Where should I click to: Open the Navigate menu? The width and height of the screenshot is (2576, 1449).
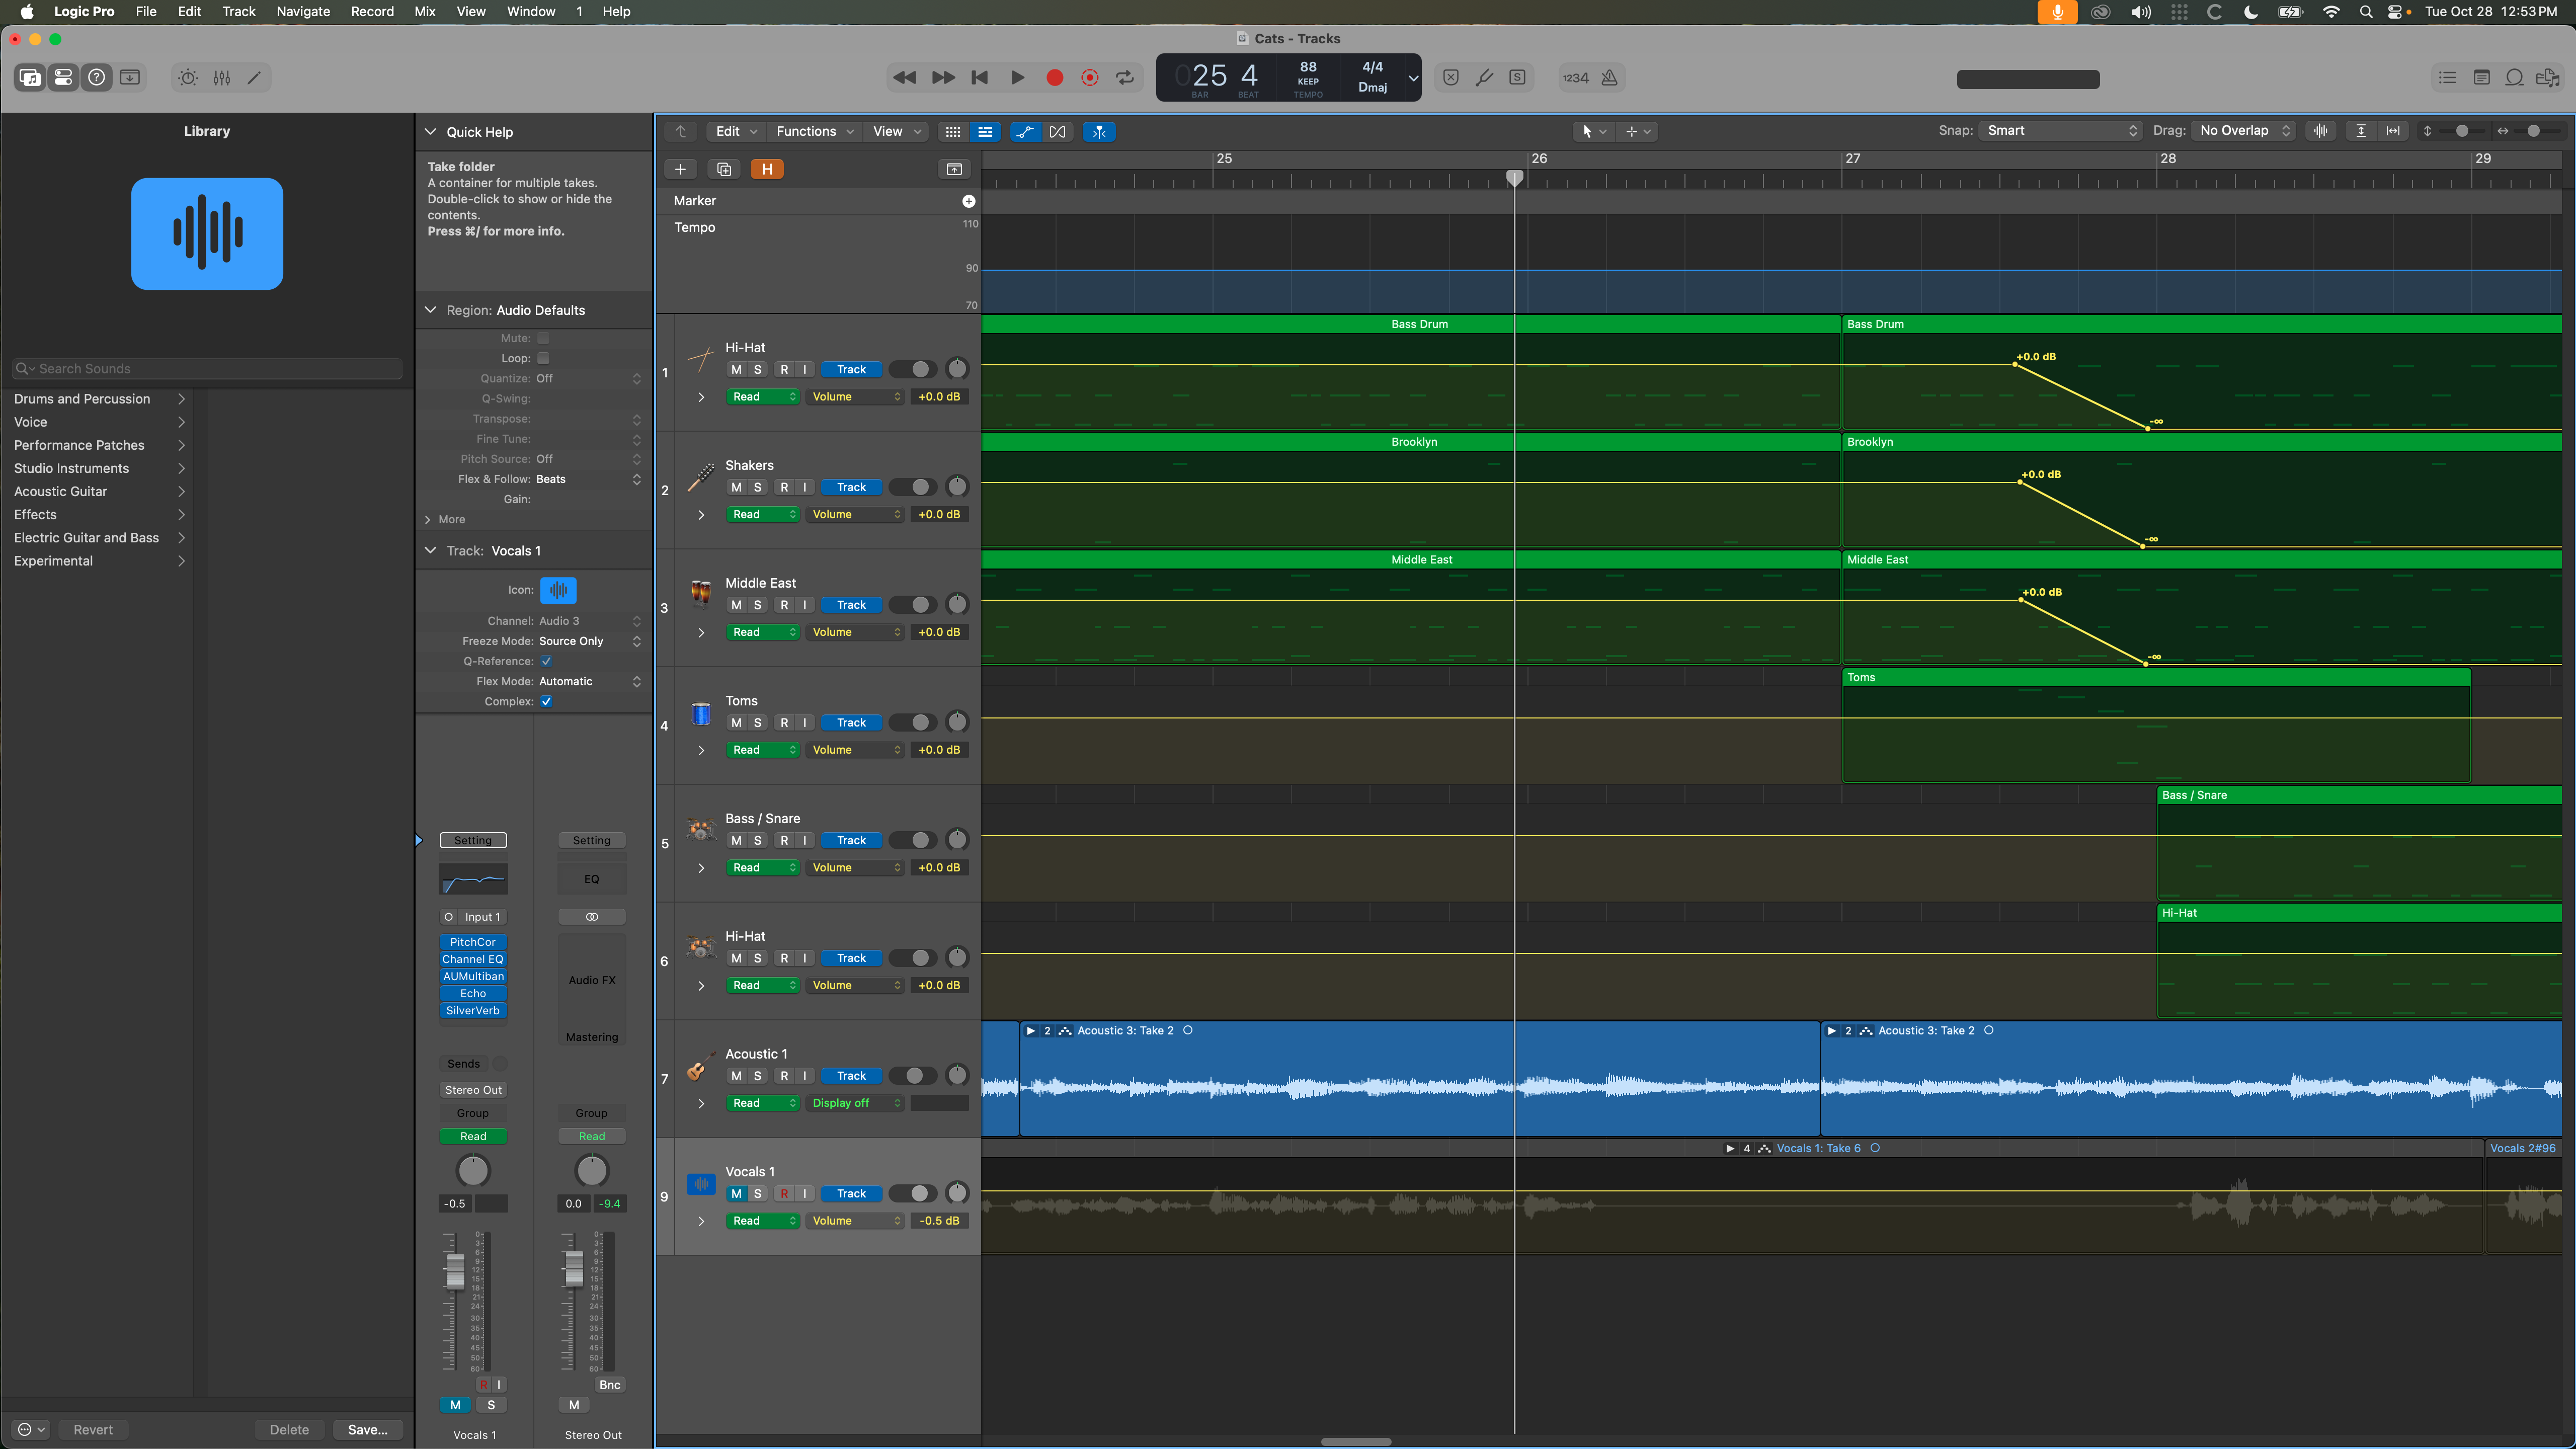pyautogui.click(x=303, y=11)
